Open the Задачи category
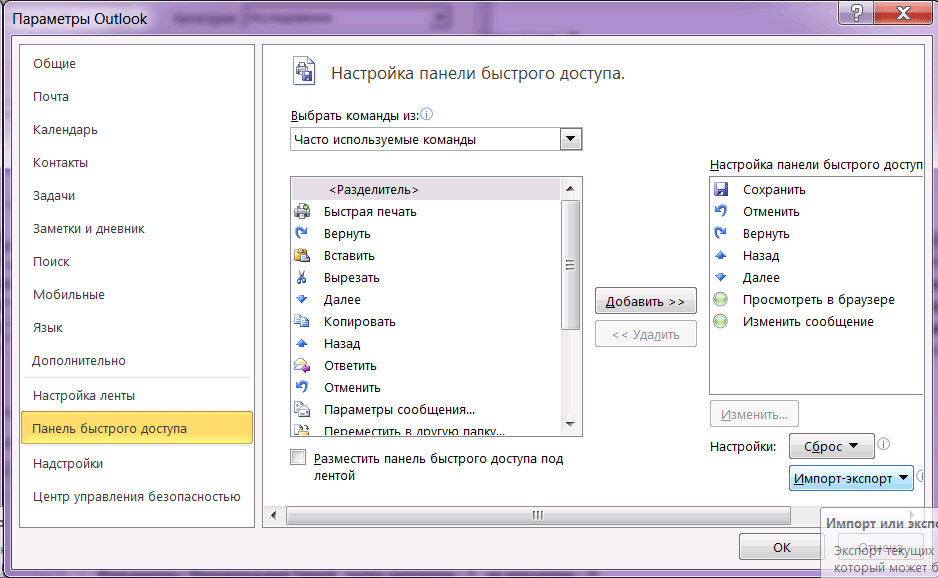The image size is (938, 578). 137,195
